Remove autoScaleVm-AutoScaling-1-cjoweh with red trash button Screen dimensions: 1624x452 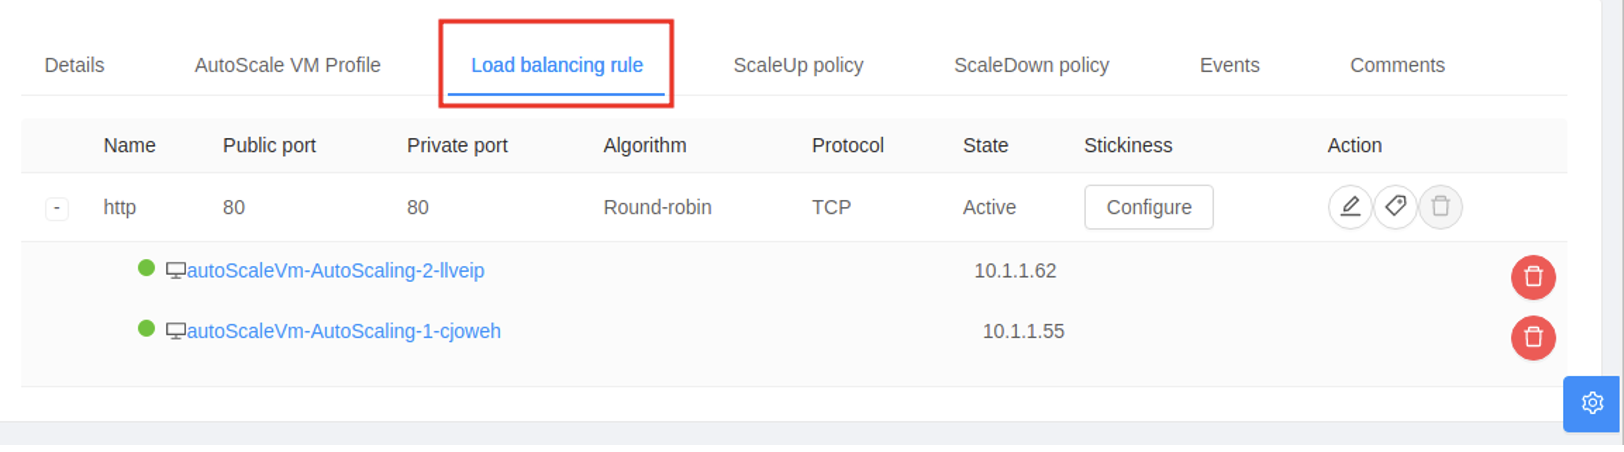[x=1533, y=338]
